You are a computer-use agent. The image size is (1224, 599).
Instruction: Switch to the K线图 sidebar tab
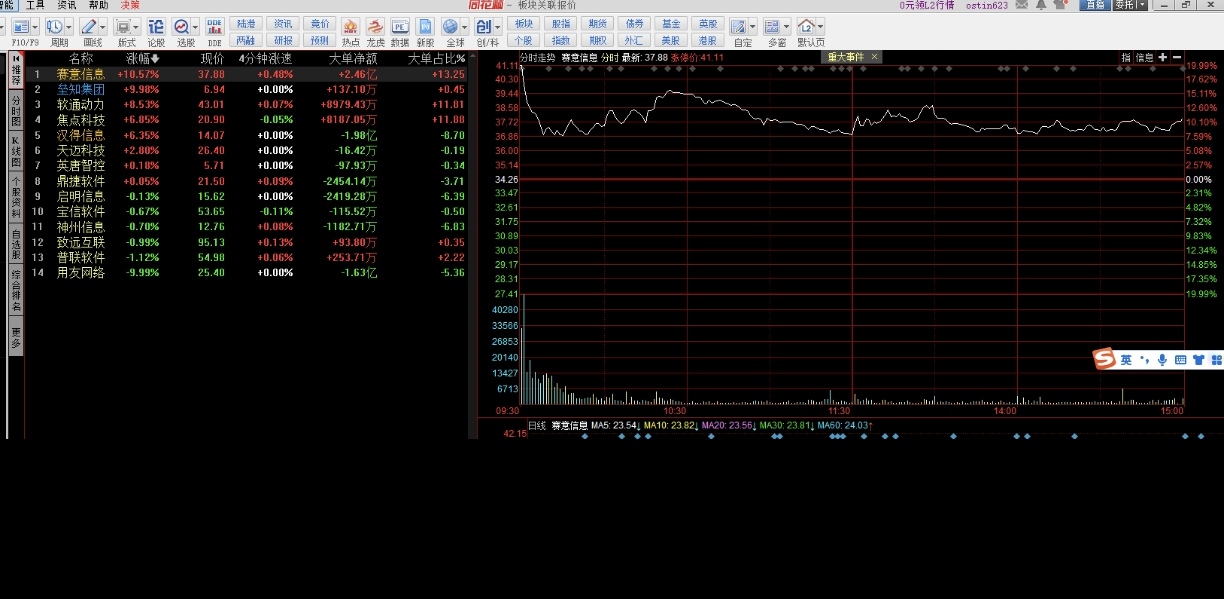[16, 151]
